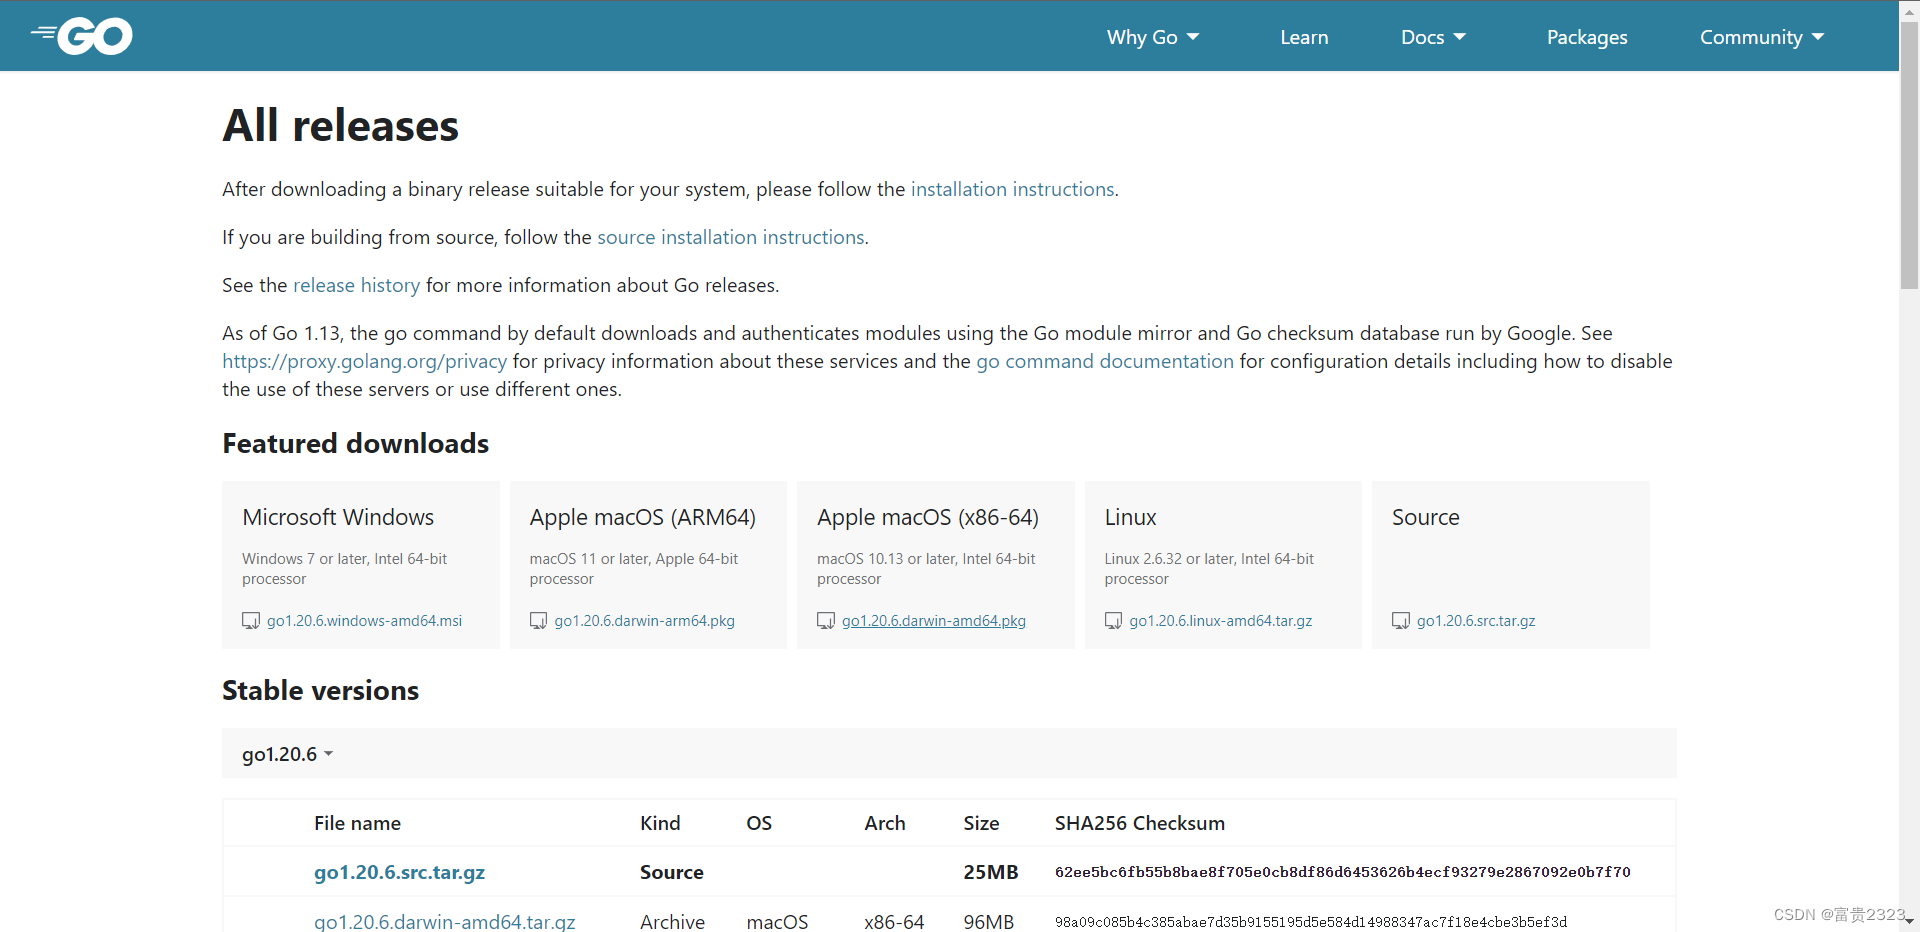Follow the release history link
This screenshot has height=932, width=1920.
tap(356, 285)
